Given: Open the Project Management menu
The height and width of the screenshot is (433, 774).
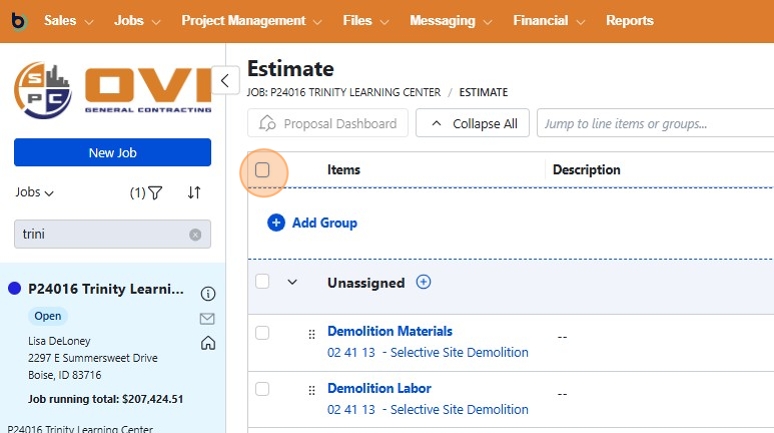Looking at the screenshot, I should click(251, 21).
